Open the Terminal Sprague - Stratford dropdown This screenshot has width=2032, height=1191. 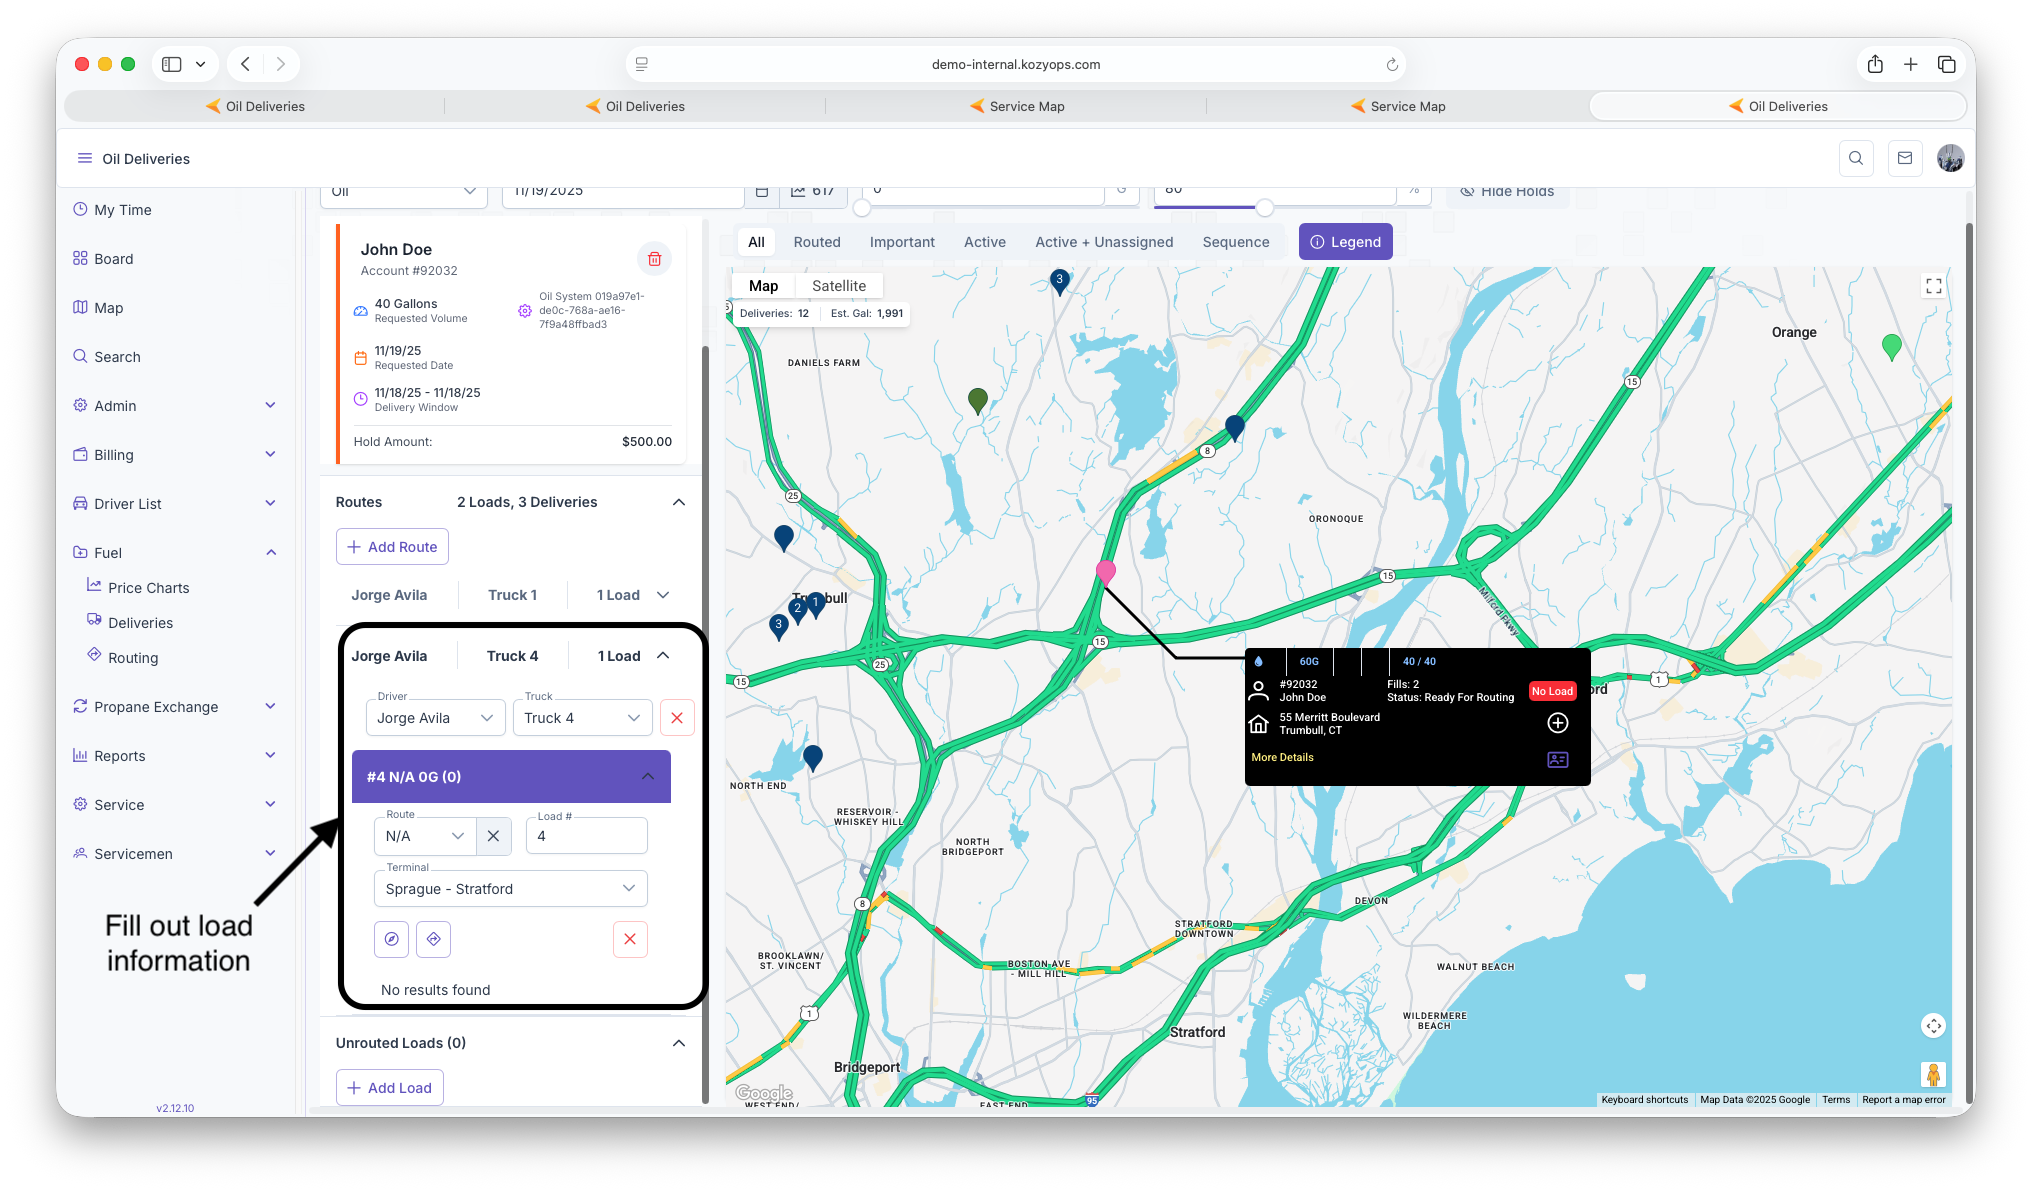[x=510, y=889]
